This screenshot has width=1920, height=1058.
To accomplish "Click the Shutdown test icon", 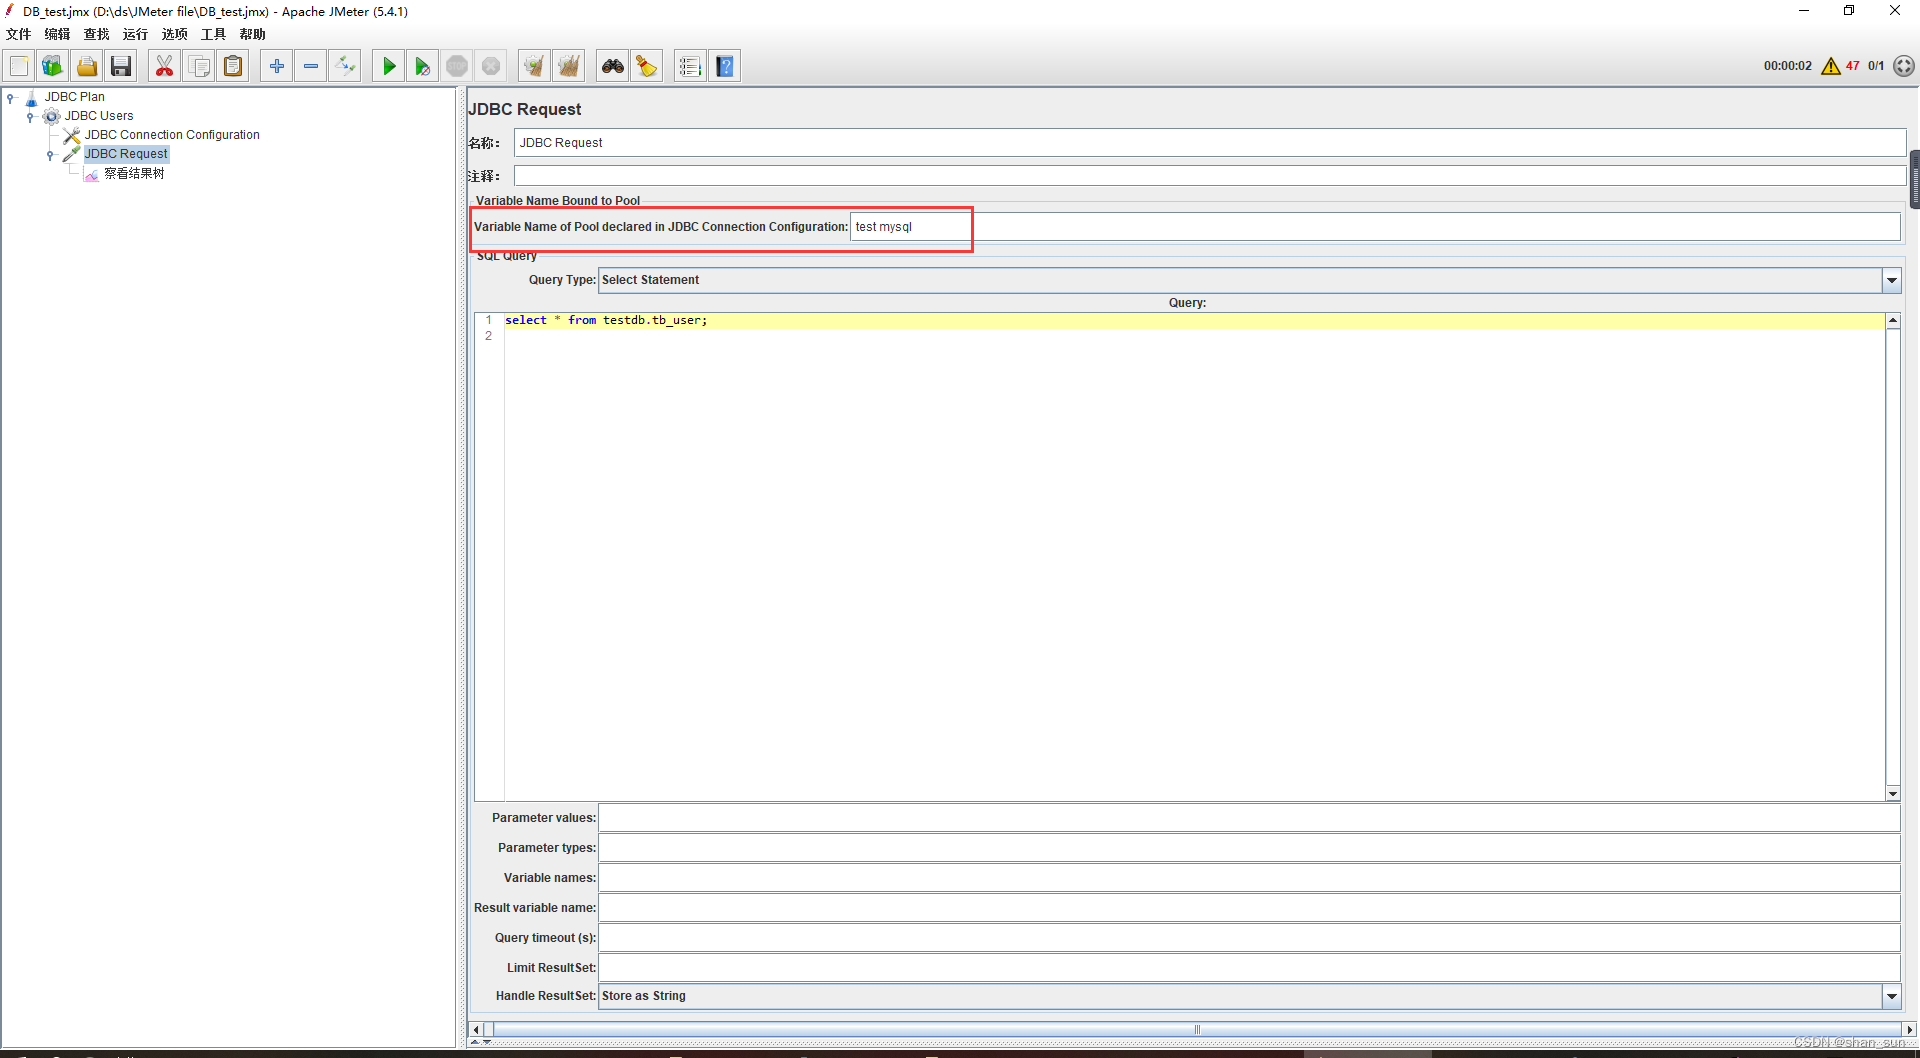I will 491,66.
